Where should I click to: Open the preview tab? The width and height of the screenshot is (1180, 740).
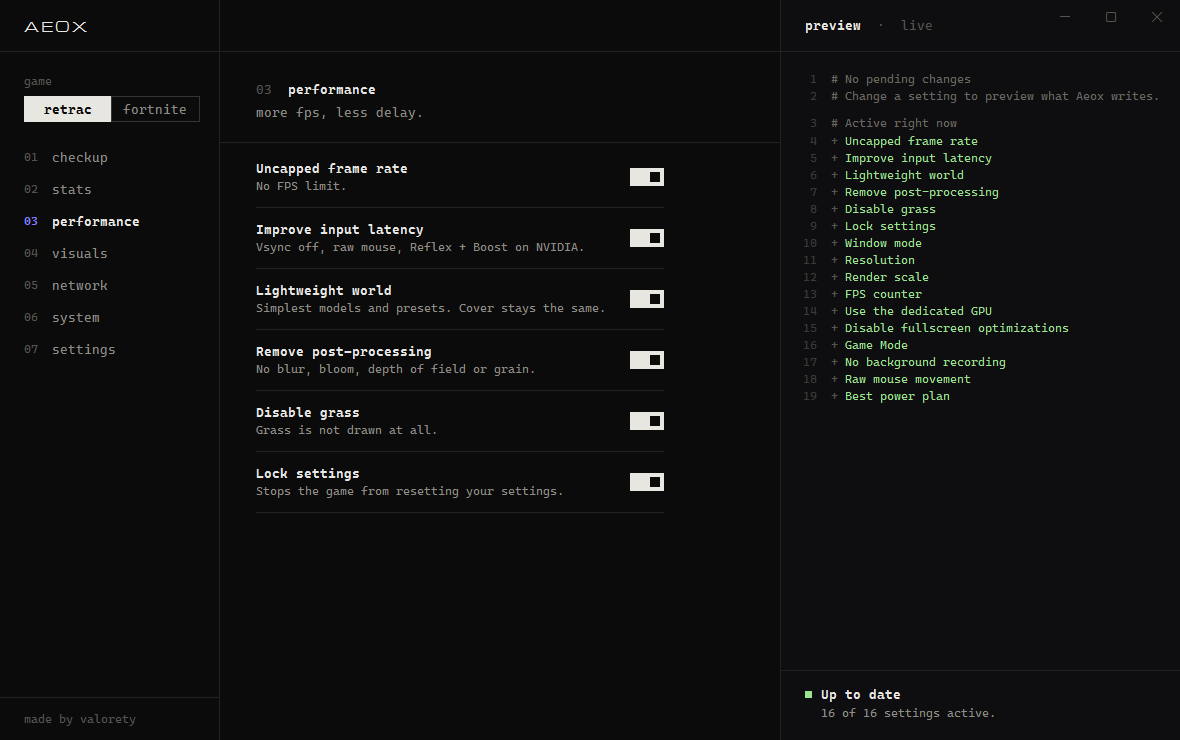pos(832,26)
